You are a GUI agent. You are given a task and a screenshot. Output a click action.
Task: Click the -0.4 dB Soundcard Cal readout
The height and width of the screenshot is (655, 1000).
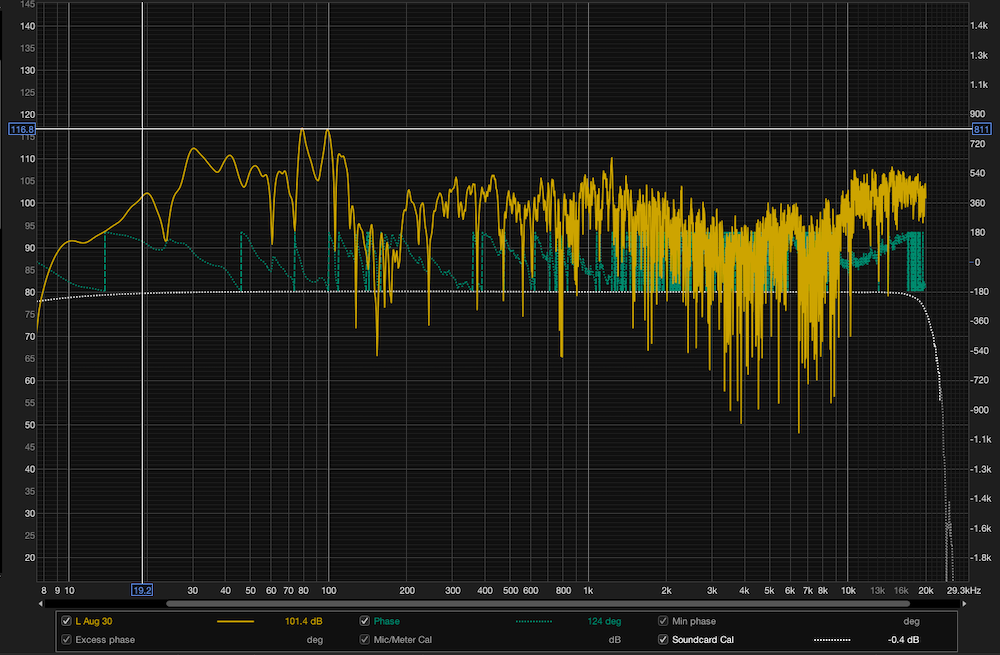click(903, 640)
